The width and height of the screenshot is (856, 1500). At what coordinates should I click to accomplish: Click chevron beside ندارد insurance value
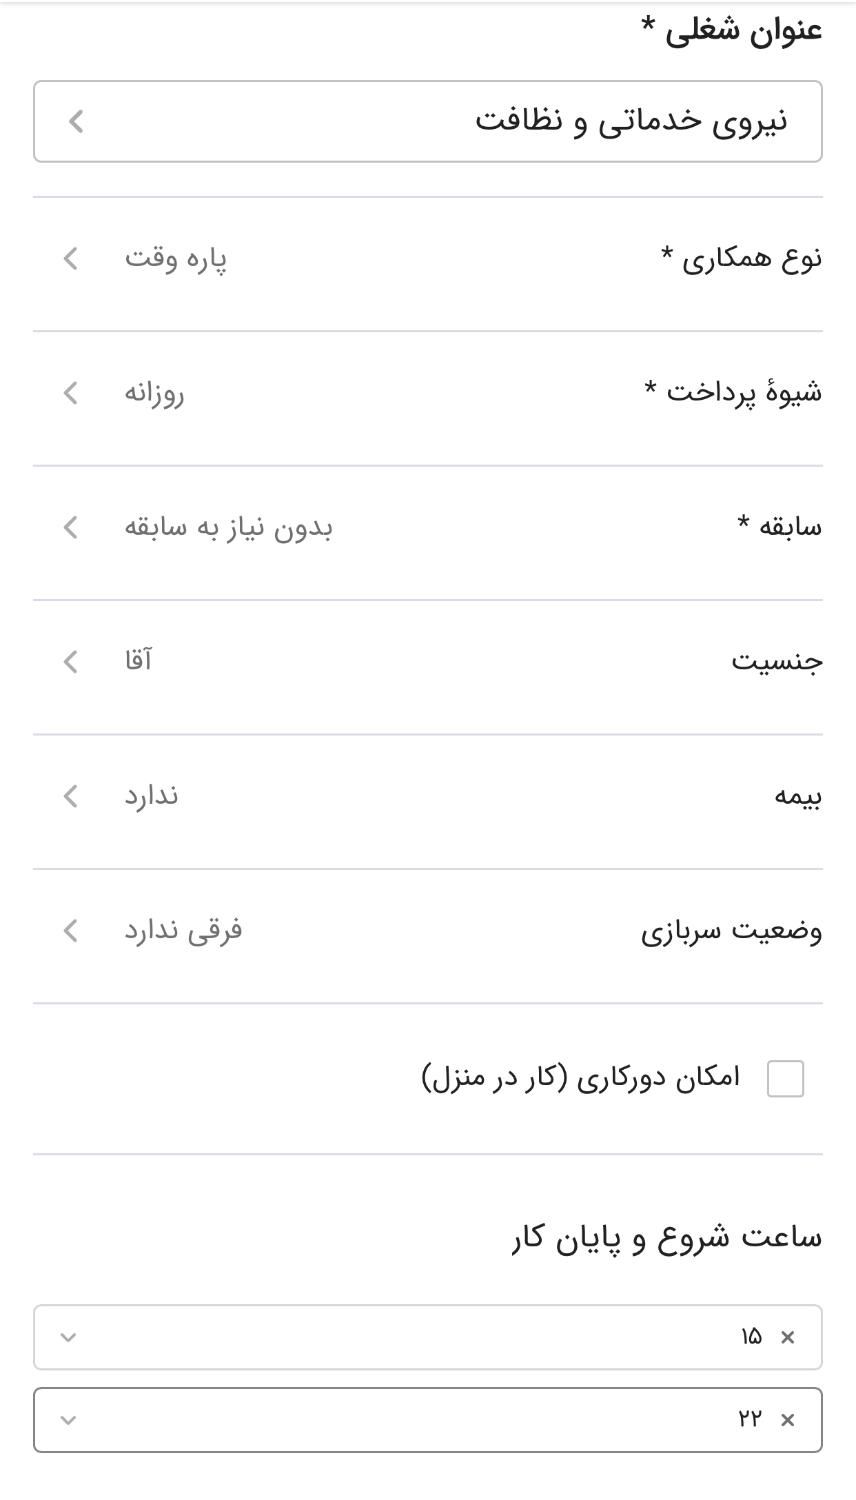click(x=70, y=796)
